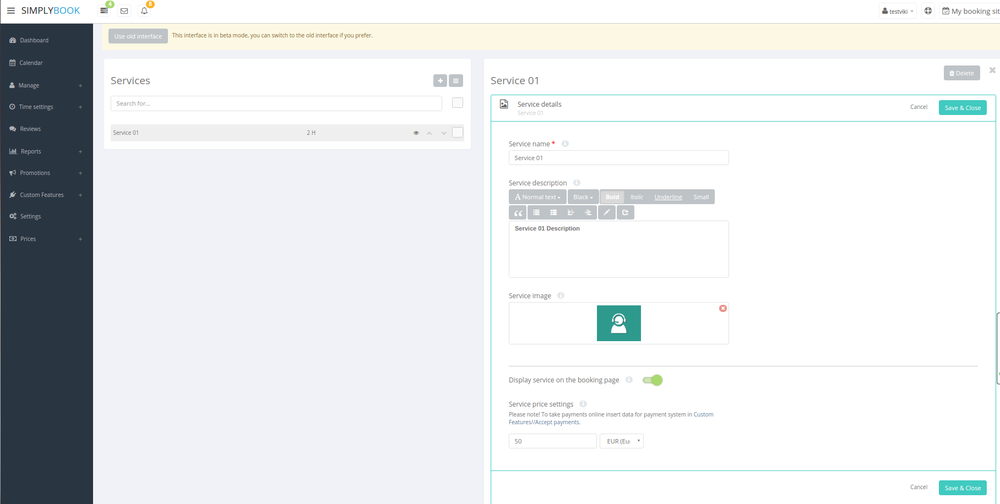Toggle Service 01 visibility eye icon
The height and width of the screenshot is (504, 1000).
pos(416,133)
